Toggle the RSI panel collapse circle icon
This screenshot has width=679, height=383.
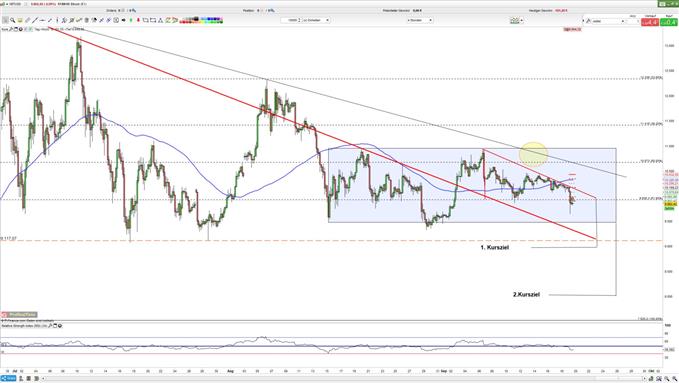(60, 325)
